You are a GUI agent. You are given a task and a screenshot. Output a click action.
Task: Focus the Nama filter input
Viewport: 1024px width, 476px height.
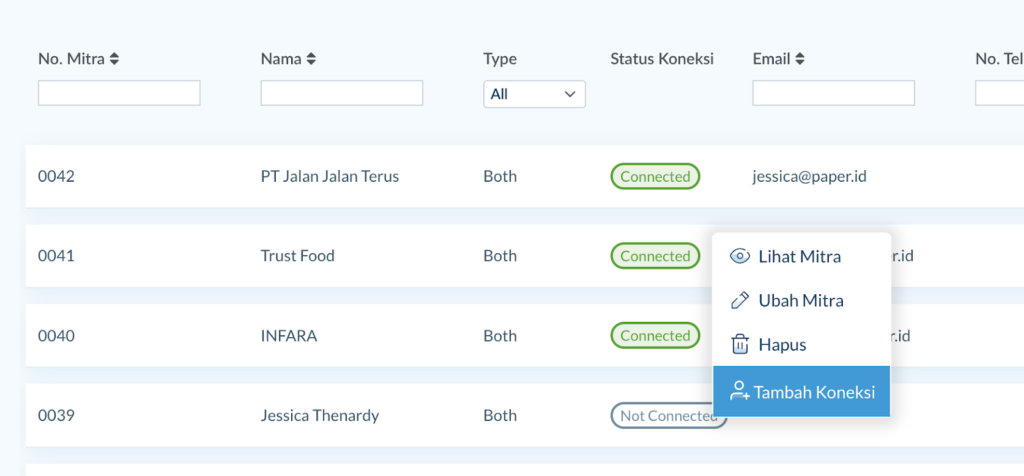pyautogui.click(x=341, y=93)
